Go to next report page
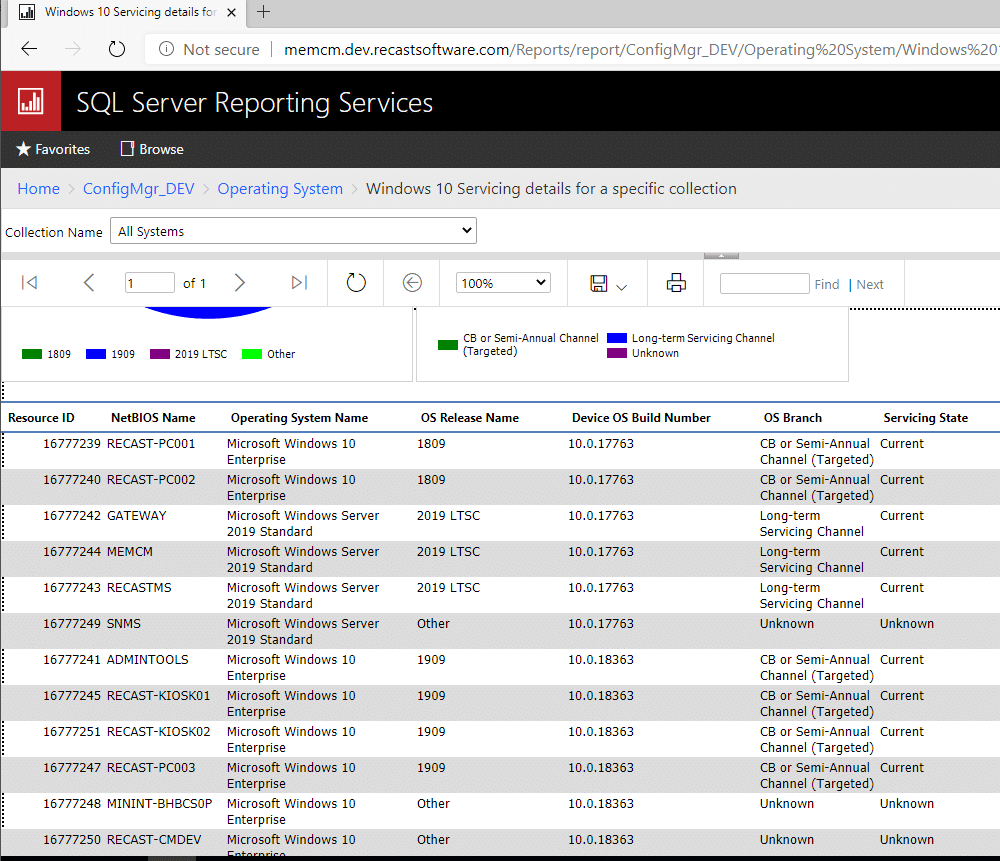This screenshot has height=861, width=1000. [239, 283]
